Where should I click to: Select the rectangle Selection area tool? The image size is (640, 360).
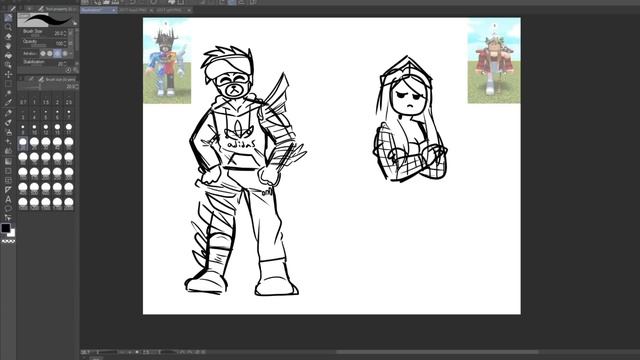pos(8,84)
